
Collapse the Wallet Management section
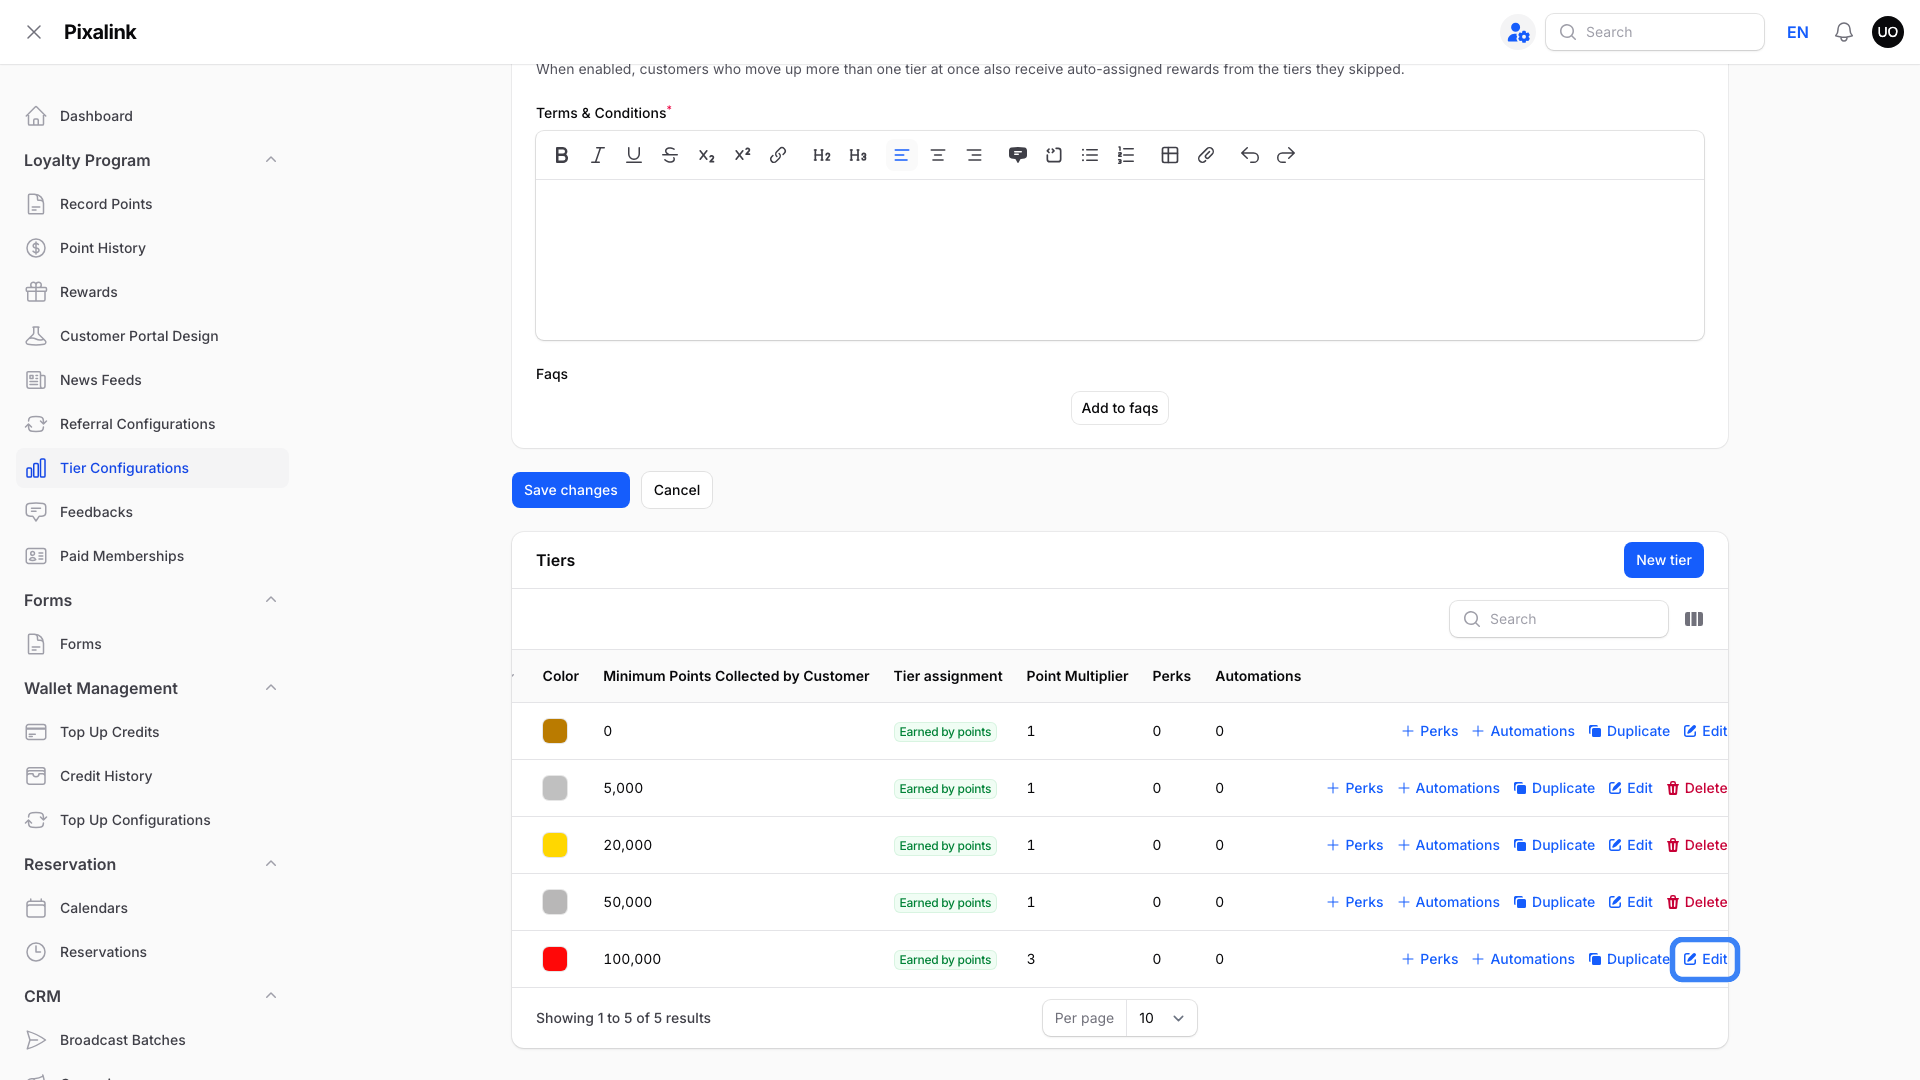(x=270, y=688)
